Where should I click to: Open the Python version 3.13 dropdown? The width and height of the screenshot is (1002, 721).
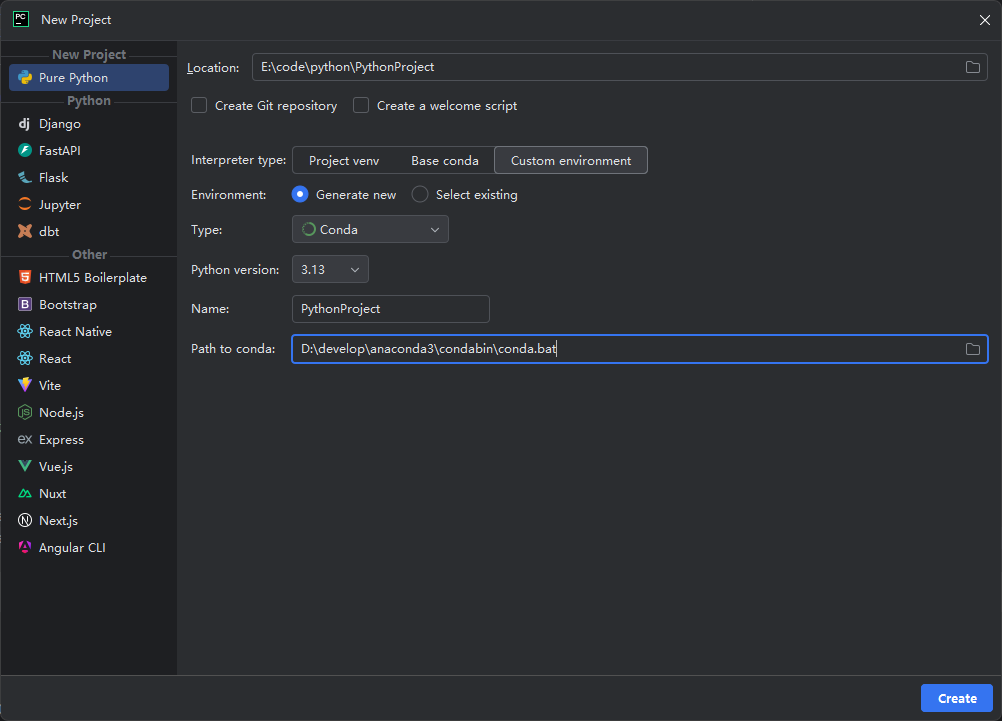[x=330, y=270]
